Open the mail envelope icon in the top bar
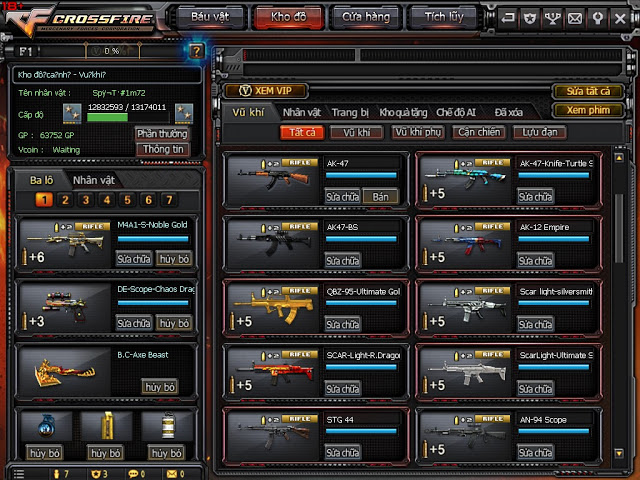This screenshot has width=640, height=480. (575, 18)
